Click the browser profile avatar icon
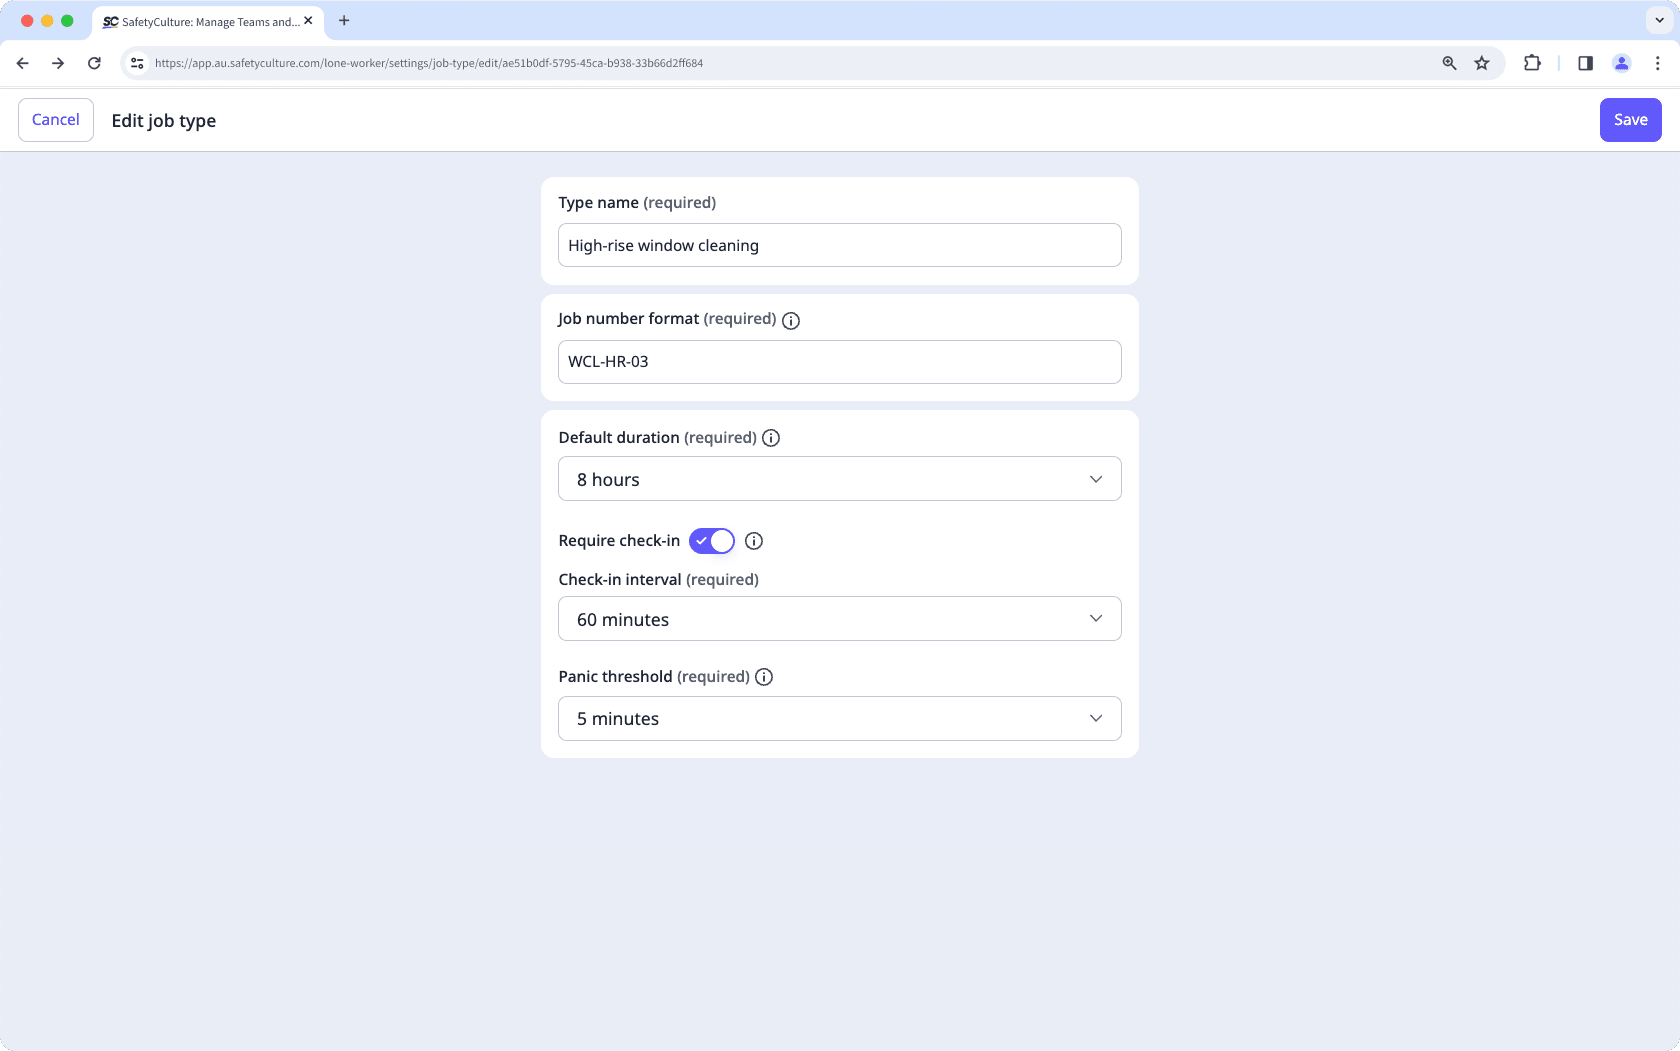Image resolution: width=1680 pixels, height=1051 pixels. [1622, 62]
